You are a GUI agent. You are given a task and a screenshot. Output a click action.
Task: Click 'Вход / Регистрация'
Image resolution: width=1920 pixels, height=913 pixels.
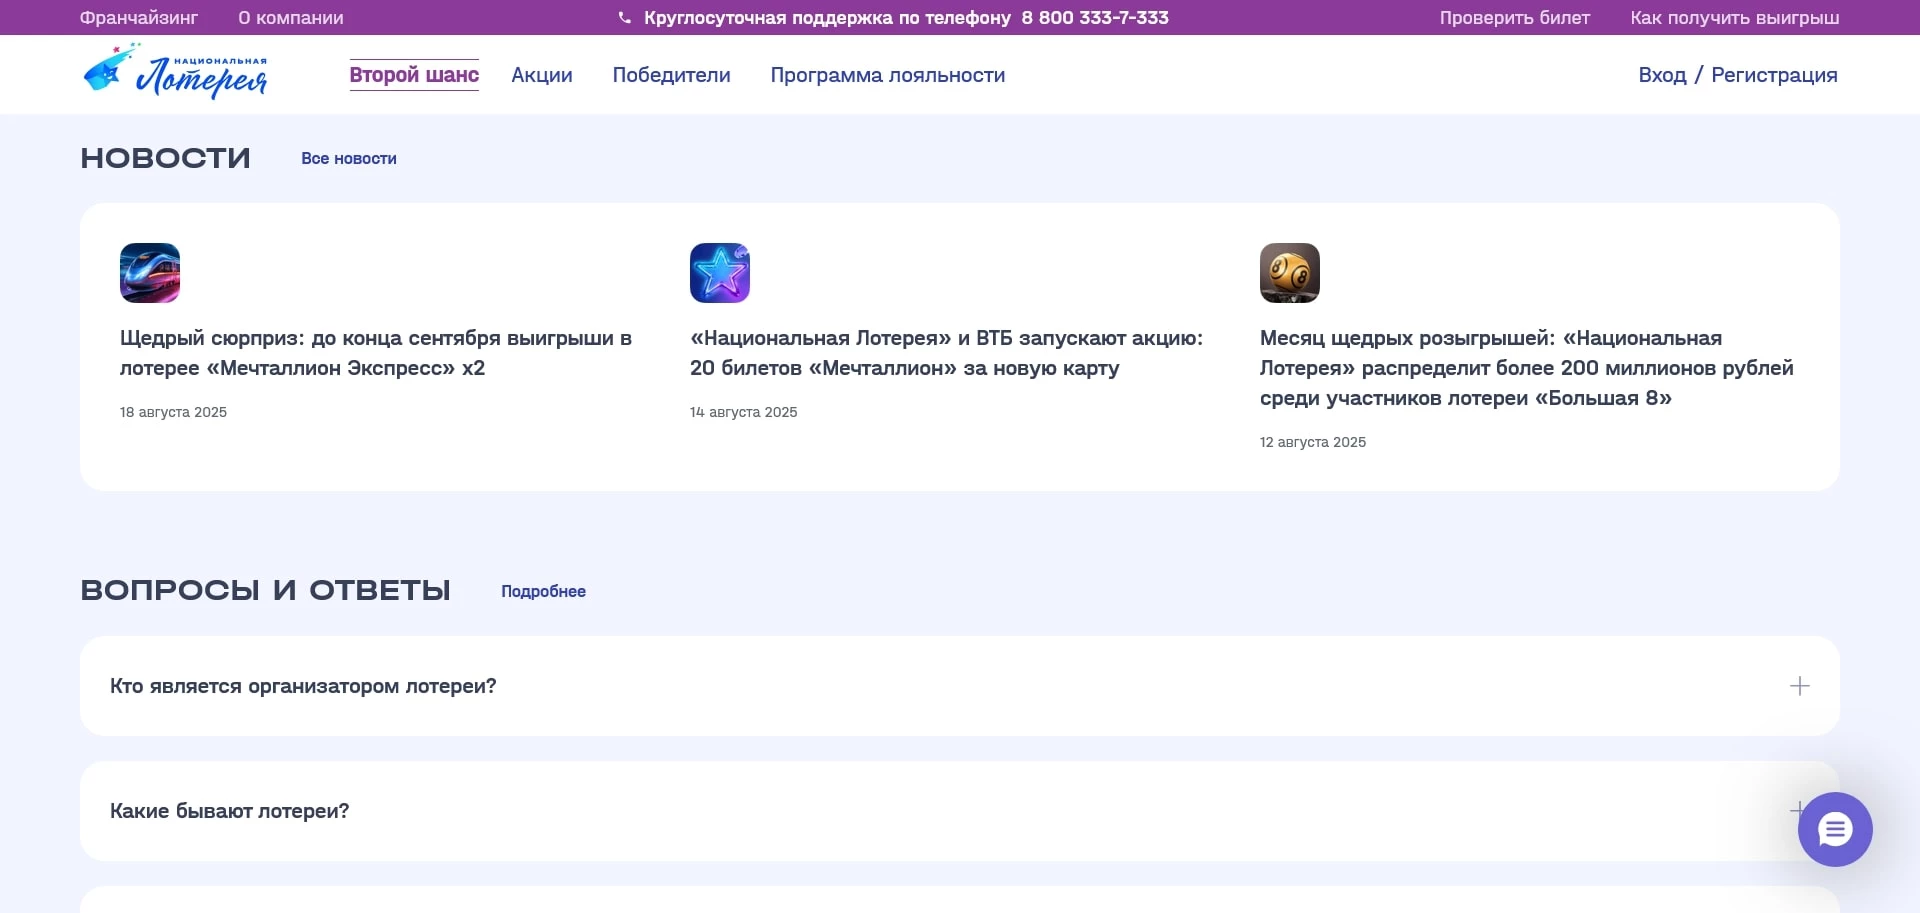[x=1737, y=74]
